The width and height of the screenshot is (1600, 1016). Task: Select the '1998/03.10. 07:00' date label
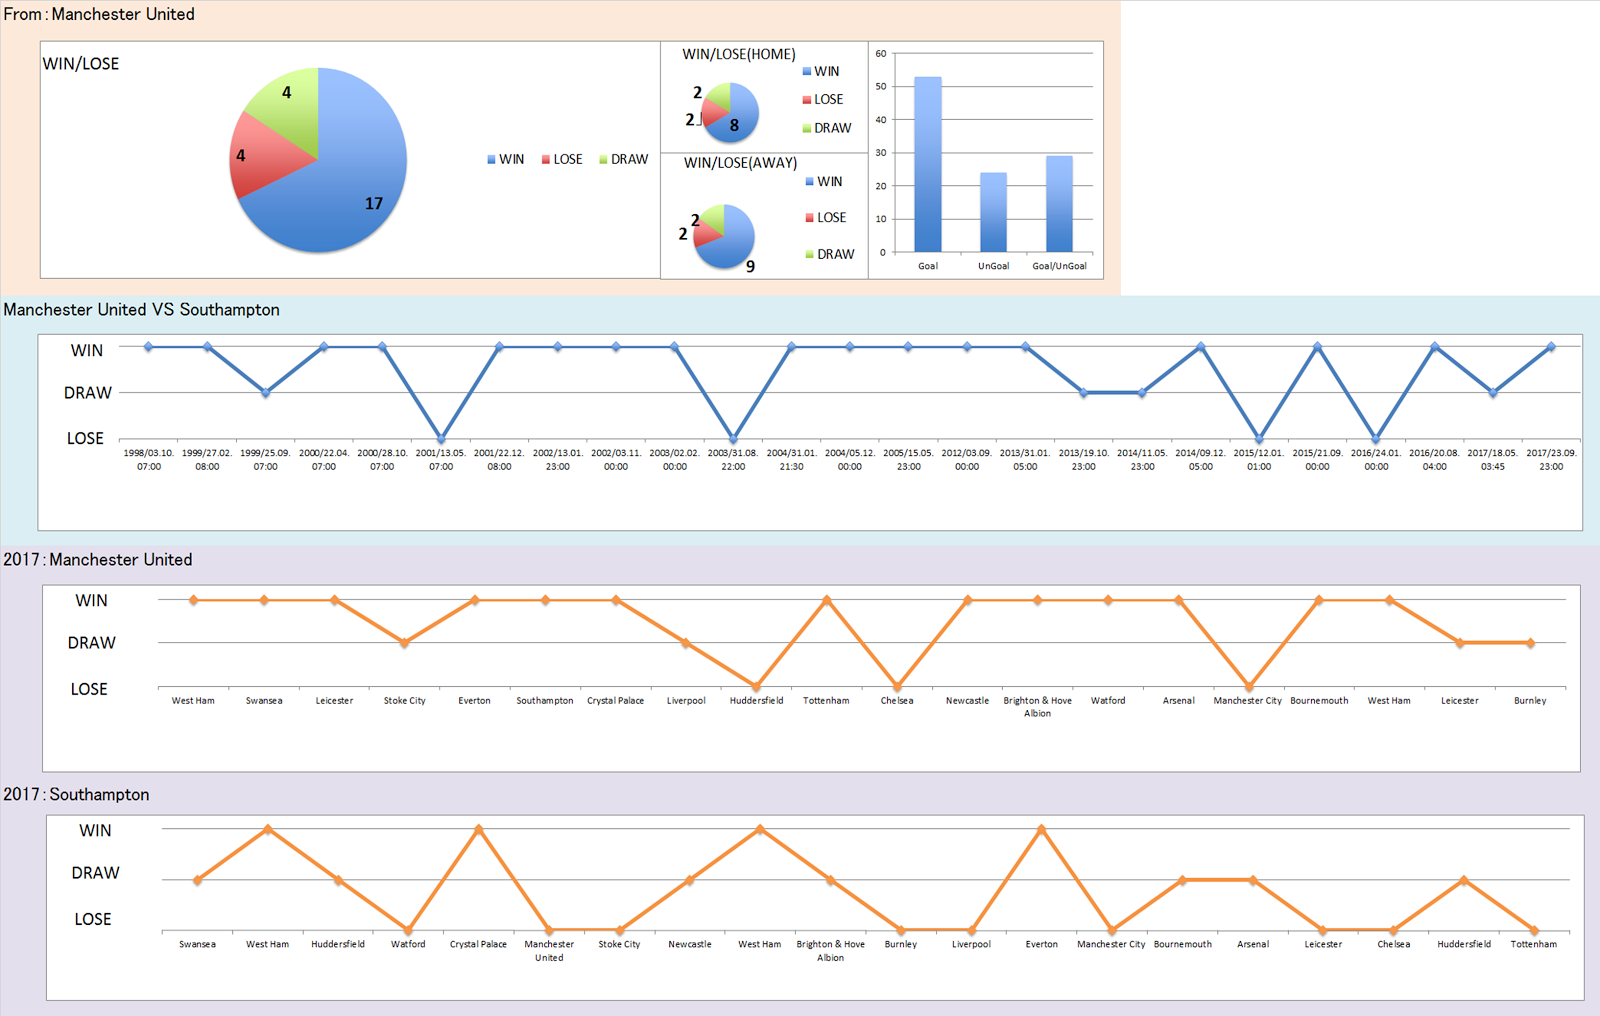pyautogui.click(x=149, y=460)
